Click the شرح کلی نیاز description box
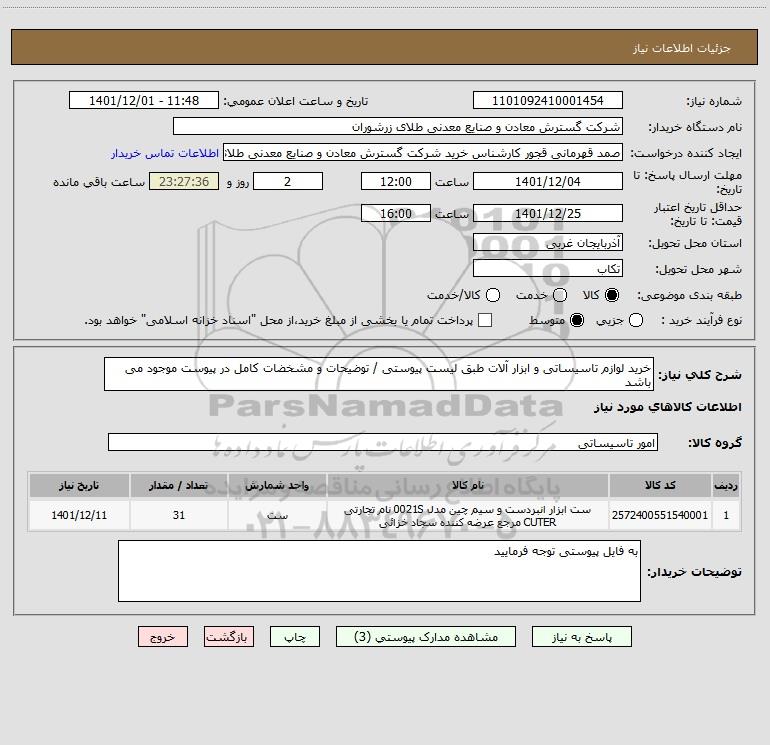770x745 pixels. pyautogui.click(x=379, y=374)
